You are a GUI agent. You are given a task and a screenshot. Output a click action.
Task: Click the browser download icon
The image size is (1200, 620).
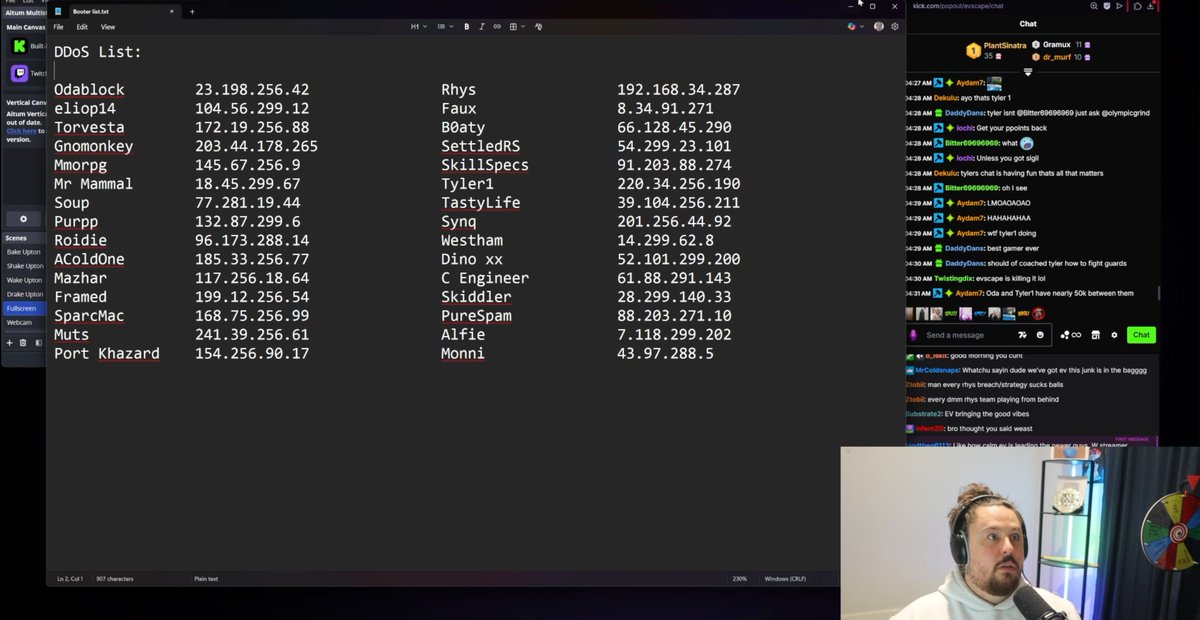[x=1153, y=6]
